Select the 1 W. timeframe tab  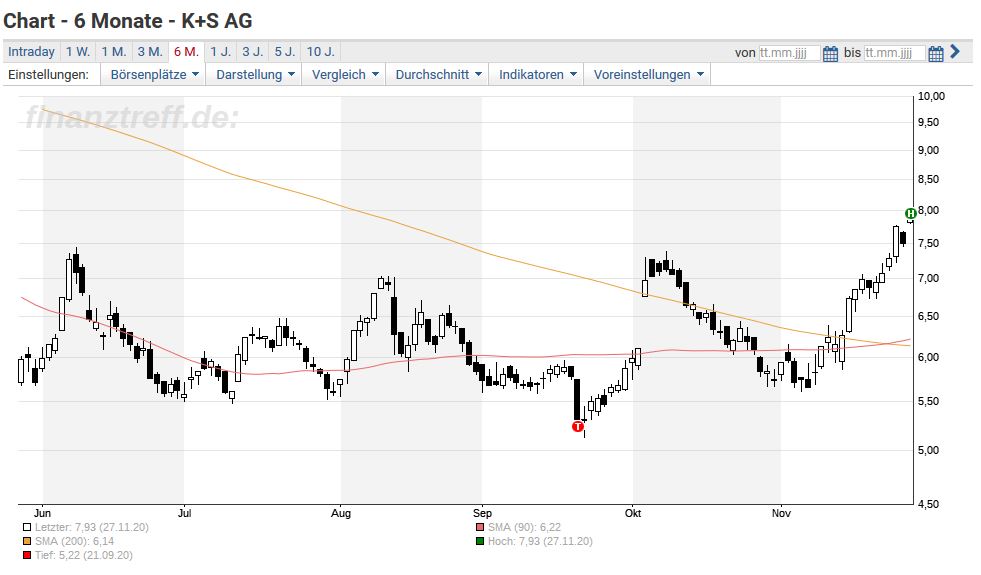tap(78, 52)
